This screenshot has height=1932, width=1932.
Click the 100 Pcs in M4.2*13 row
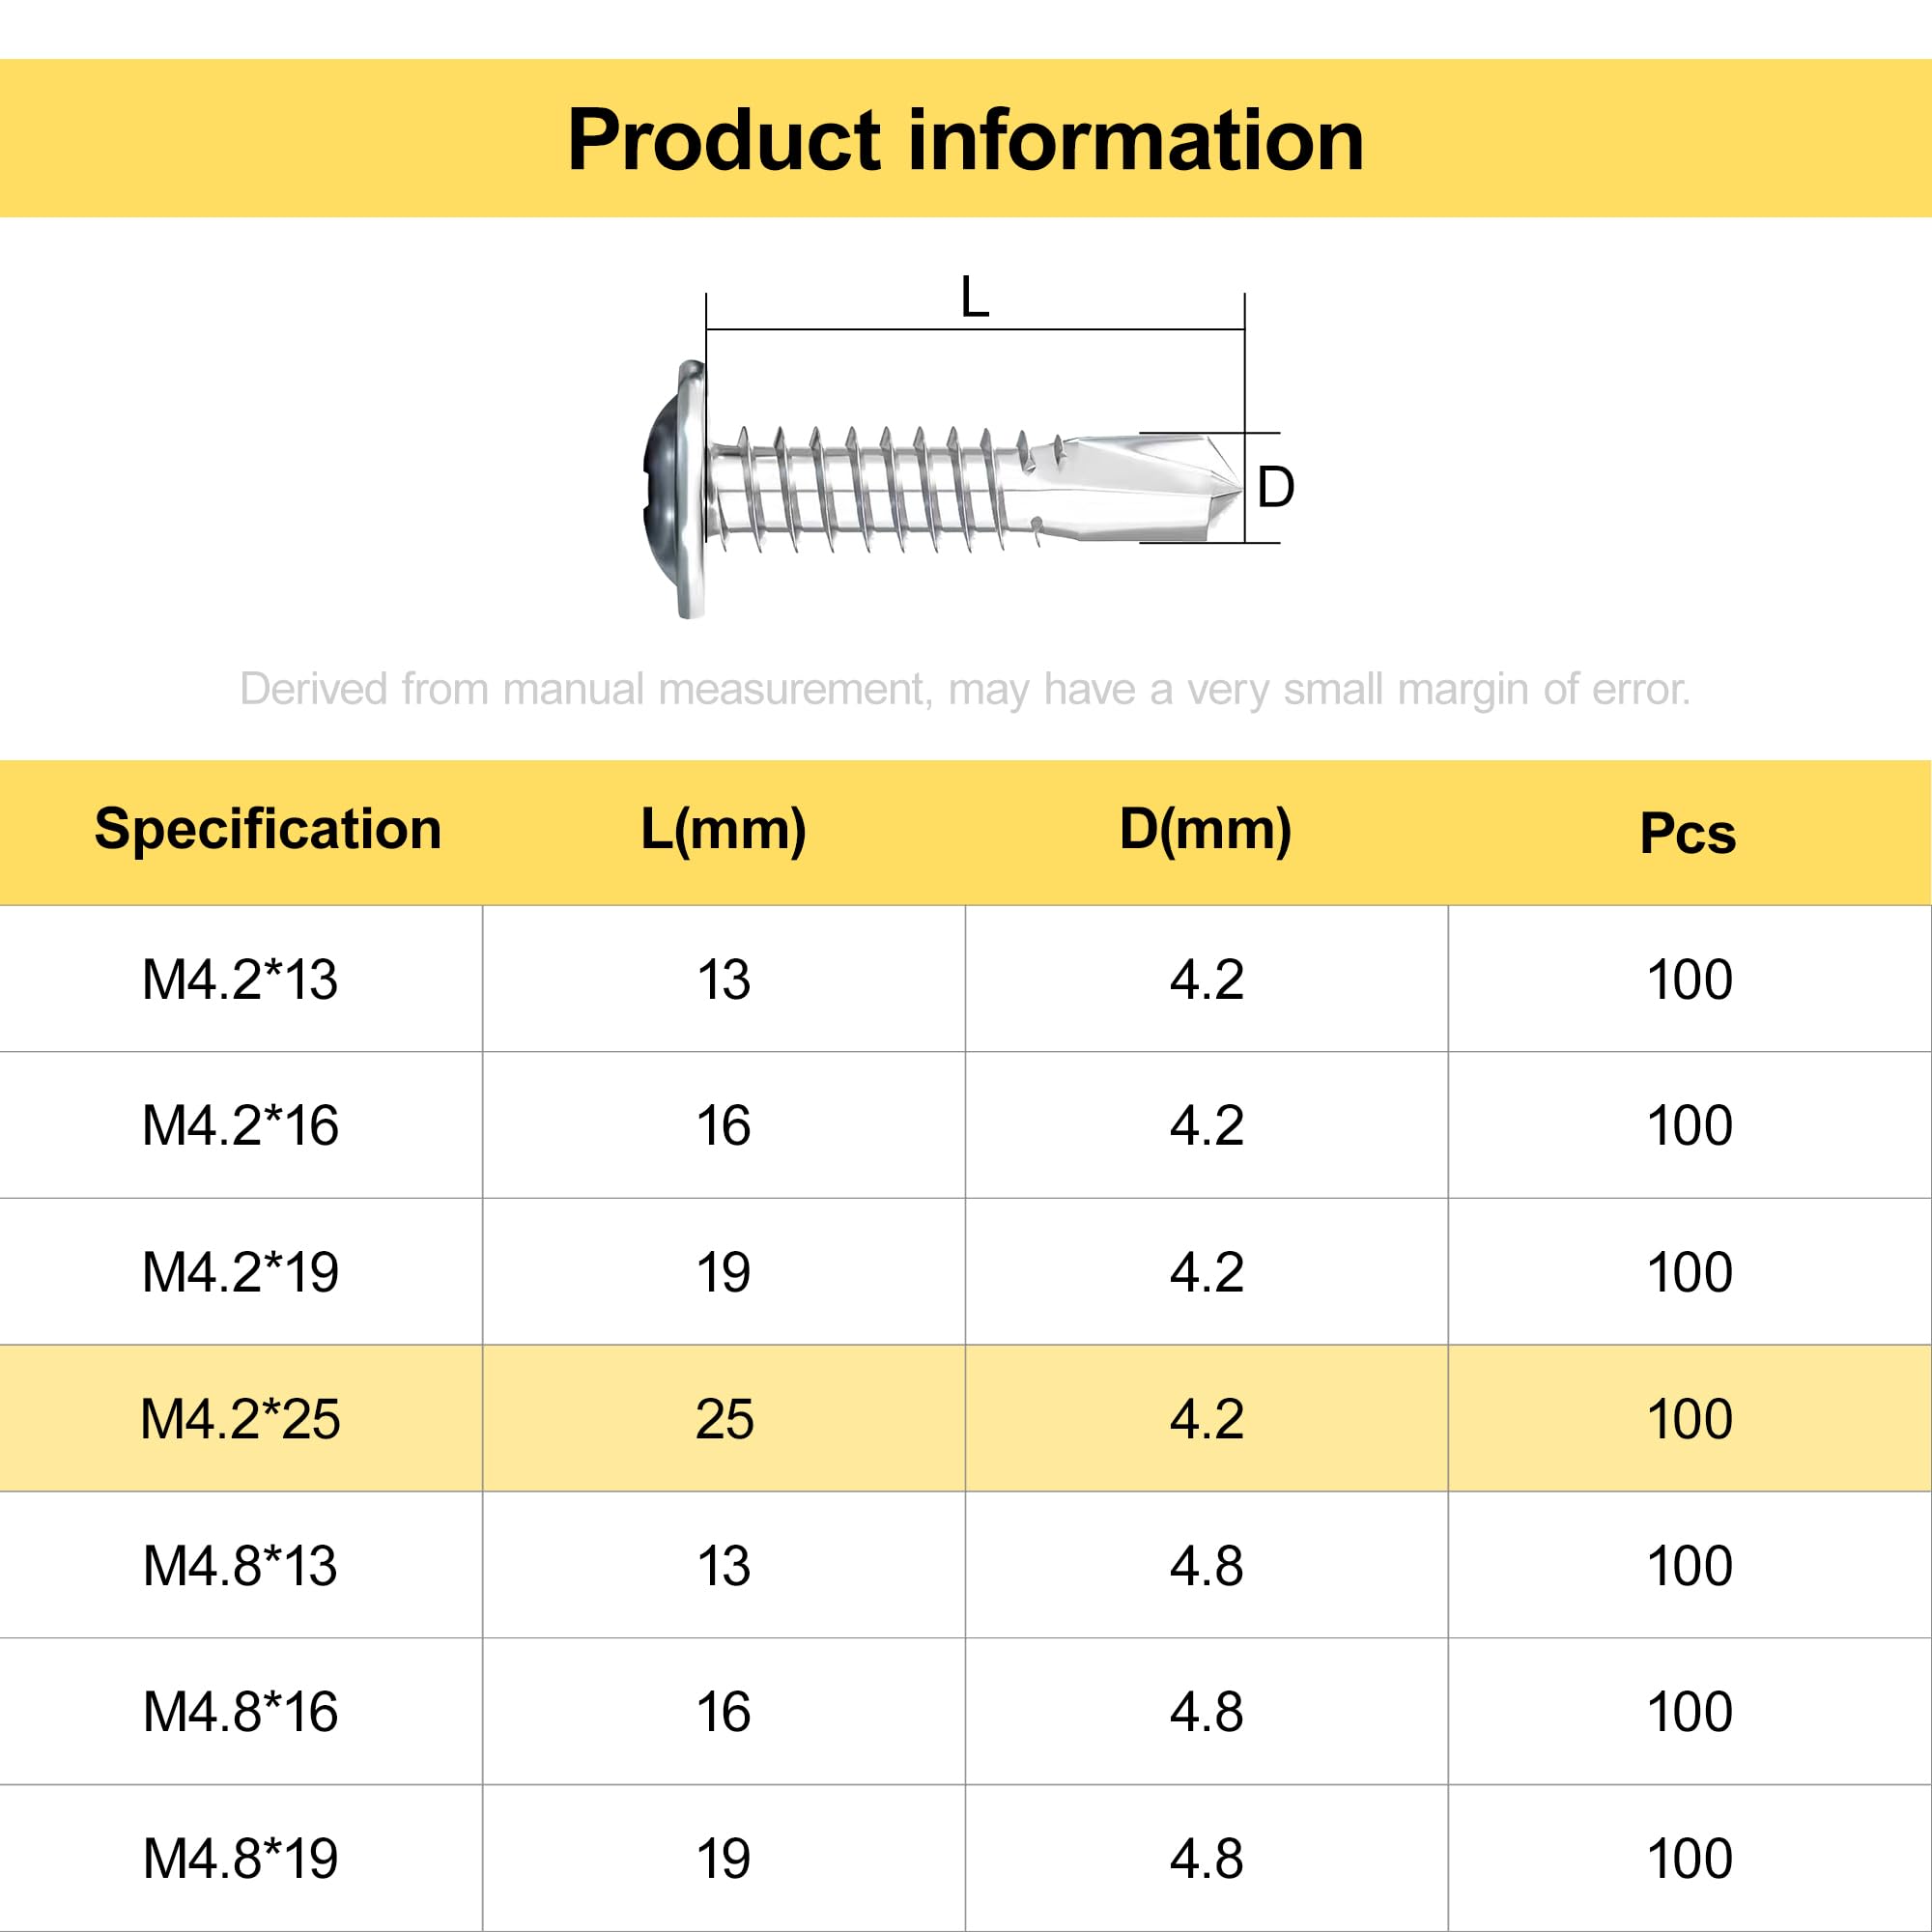pyautogui.click(x=1690, y=979)
